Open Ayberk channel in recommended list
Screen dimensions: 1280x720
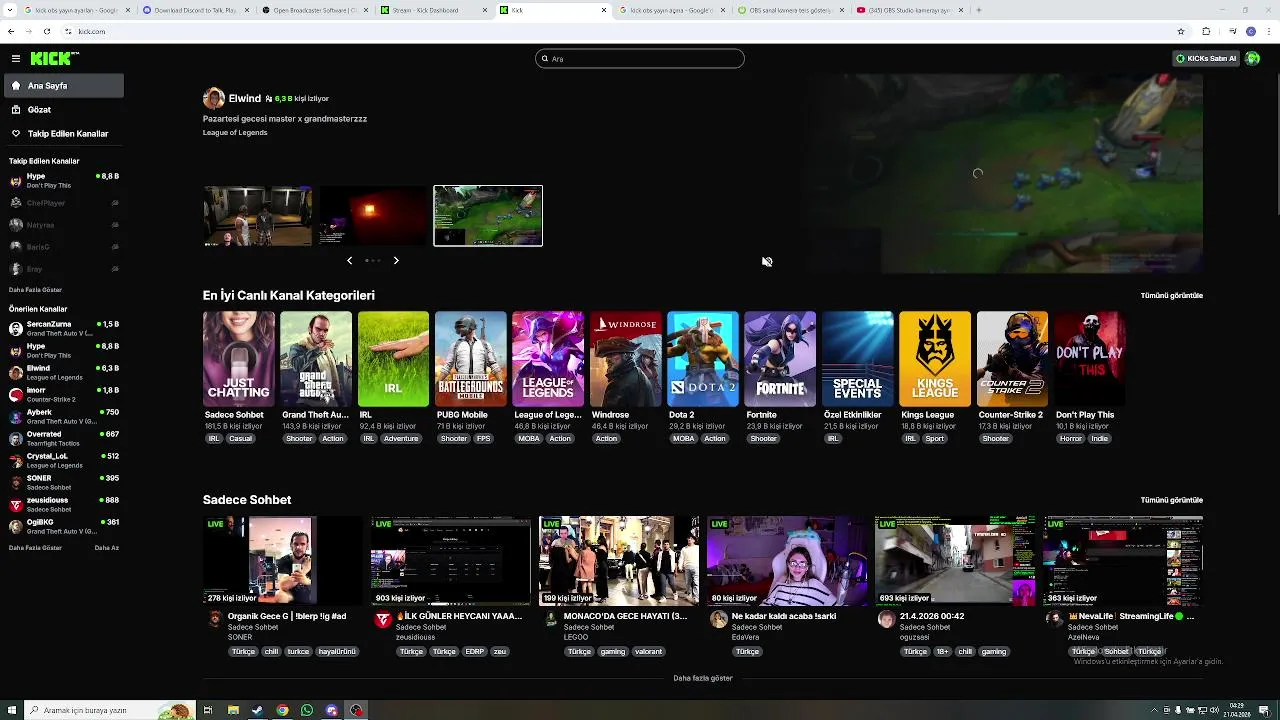[64, 416]
